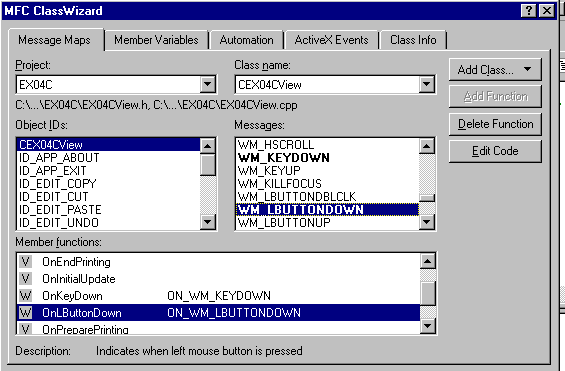Screen dimensions: 565x371
Task: Click the W icon beside OnKeyDown
Action: point(26,296)
